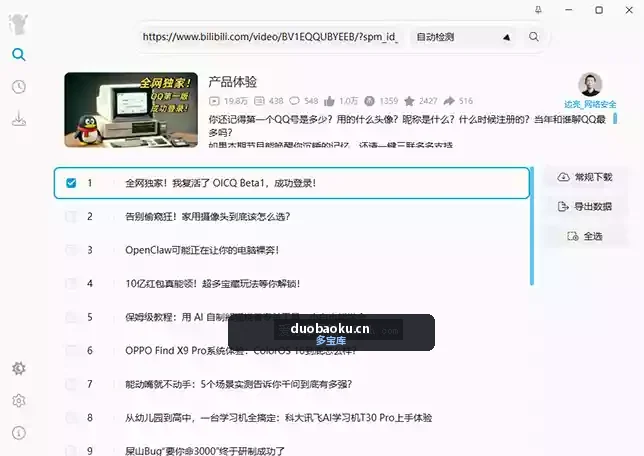
Task: Select row 全网独家！我复活了 OICQ Beta1
Action: [x=292, y=183]
